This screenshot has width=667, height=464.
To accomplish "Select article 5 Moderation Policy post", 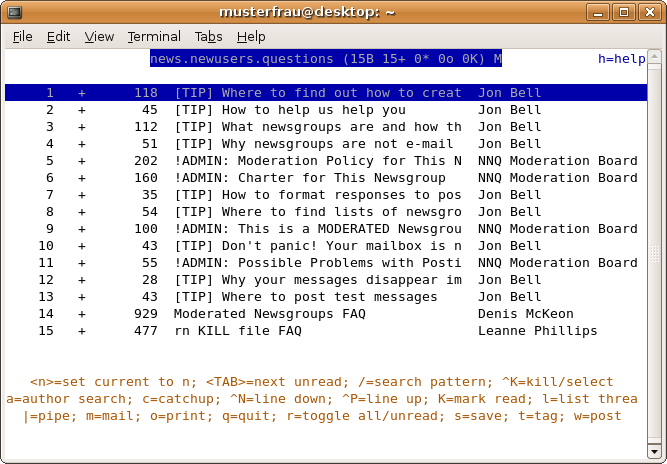I will (x=317, y=161).
